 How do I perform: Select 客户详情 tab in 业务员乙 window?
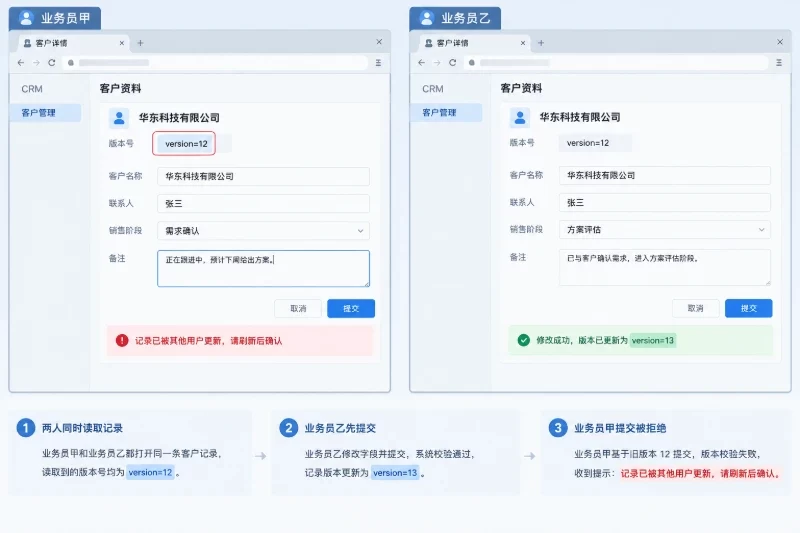pyautogui.click(x=474, y=43)
